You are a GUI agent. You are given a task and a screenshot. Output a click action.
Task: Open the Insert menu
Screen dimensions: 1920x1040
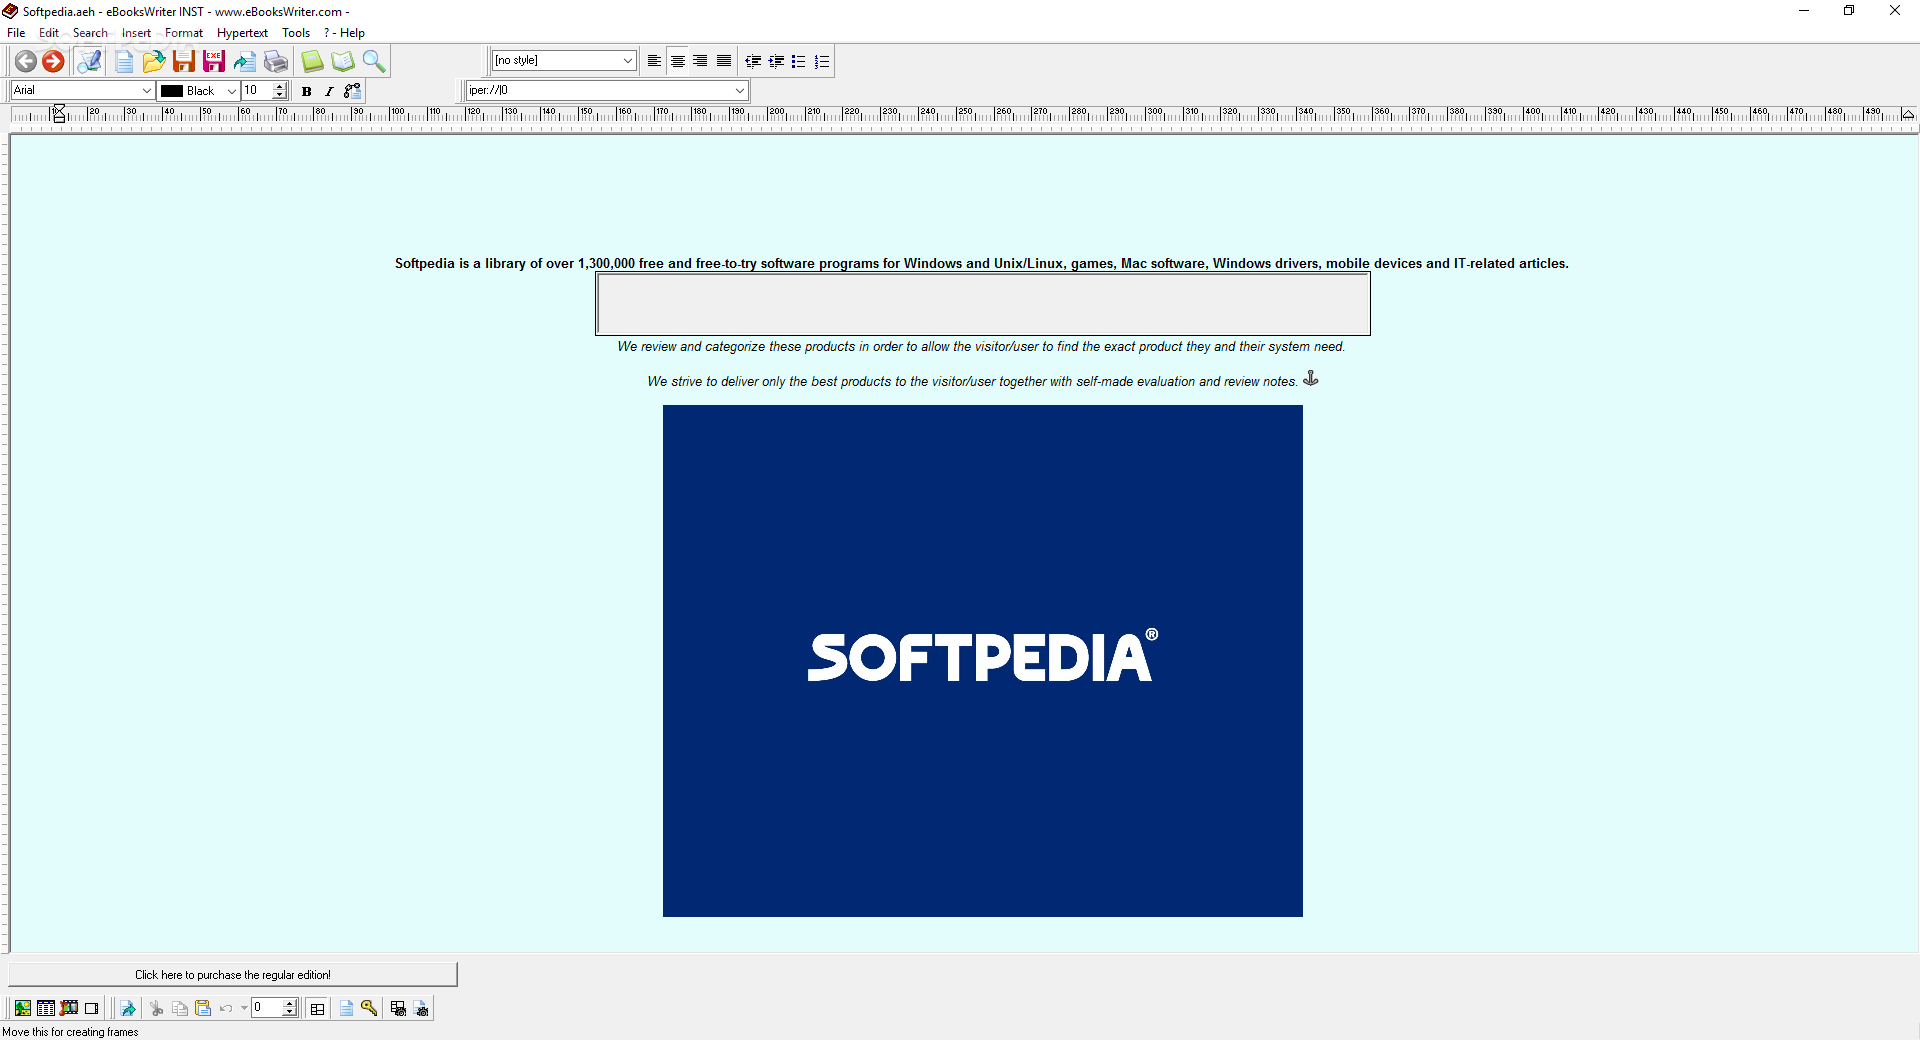pos(136,33)
